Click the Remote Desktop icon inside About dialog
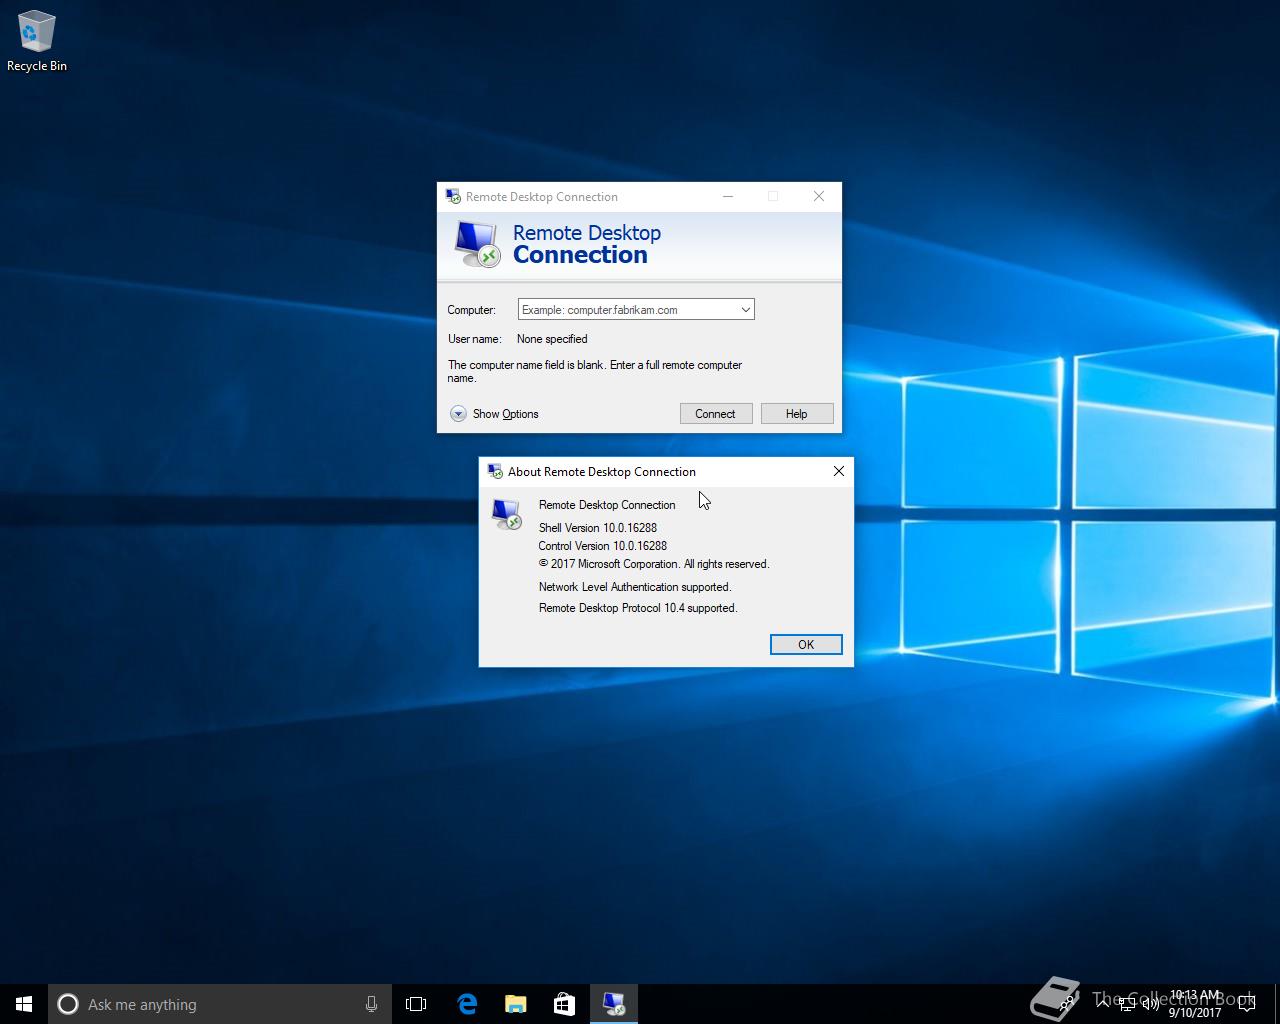Image resolution: width=1280 pixels, height=1024 pixels. point(507,514)
